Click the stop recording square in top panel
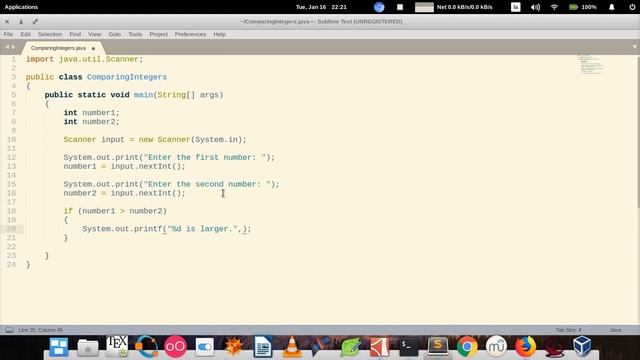Viewport: 640px width, 360px height. point(400,7)
